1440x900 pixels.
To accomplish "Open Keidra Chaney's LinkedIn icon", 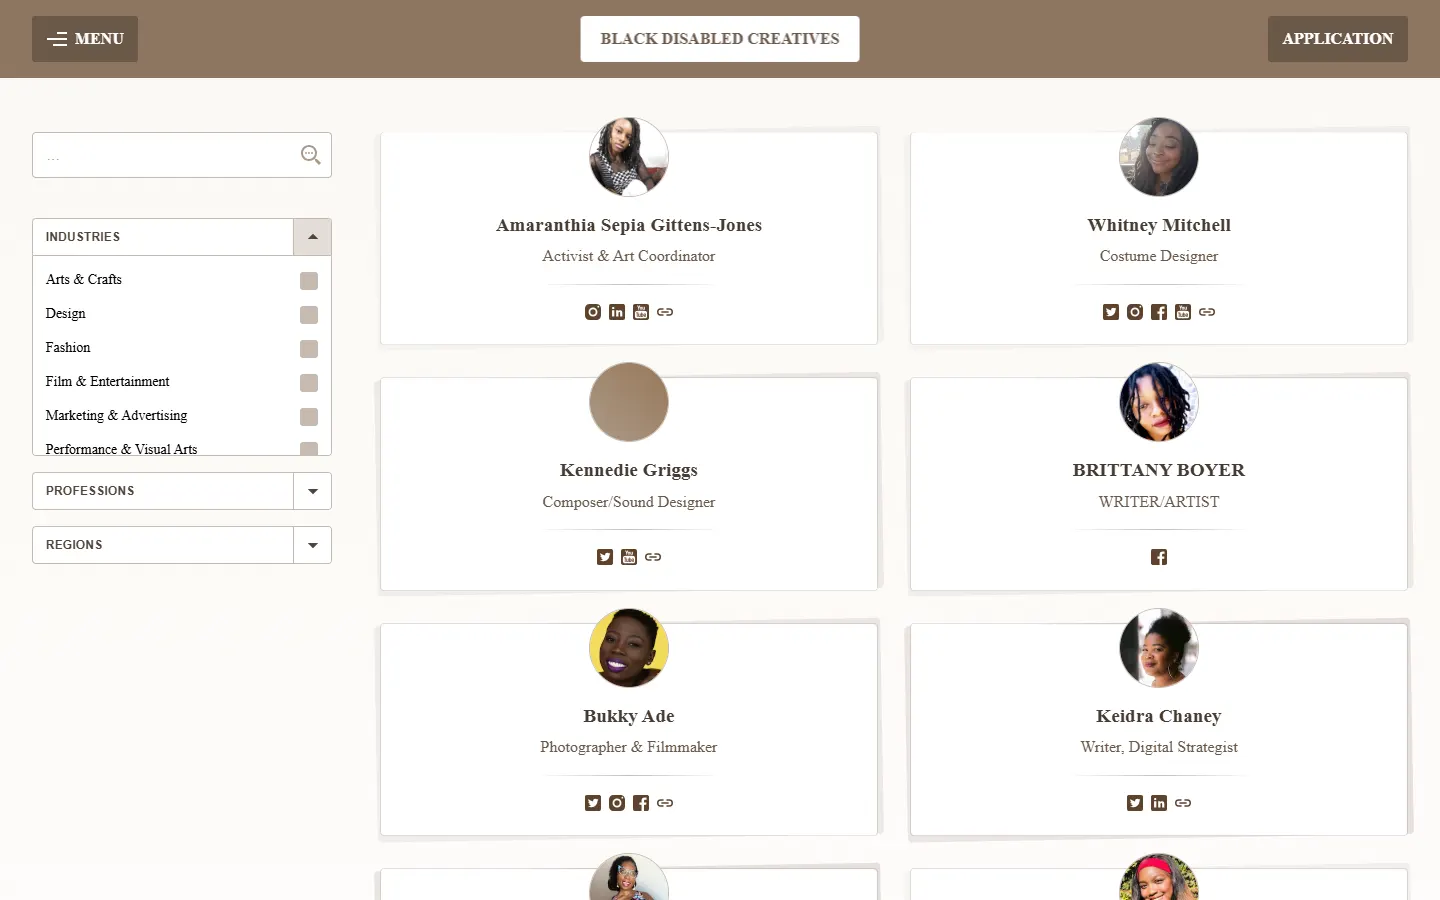I will coord(1159,803).
